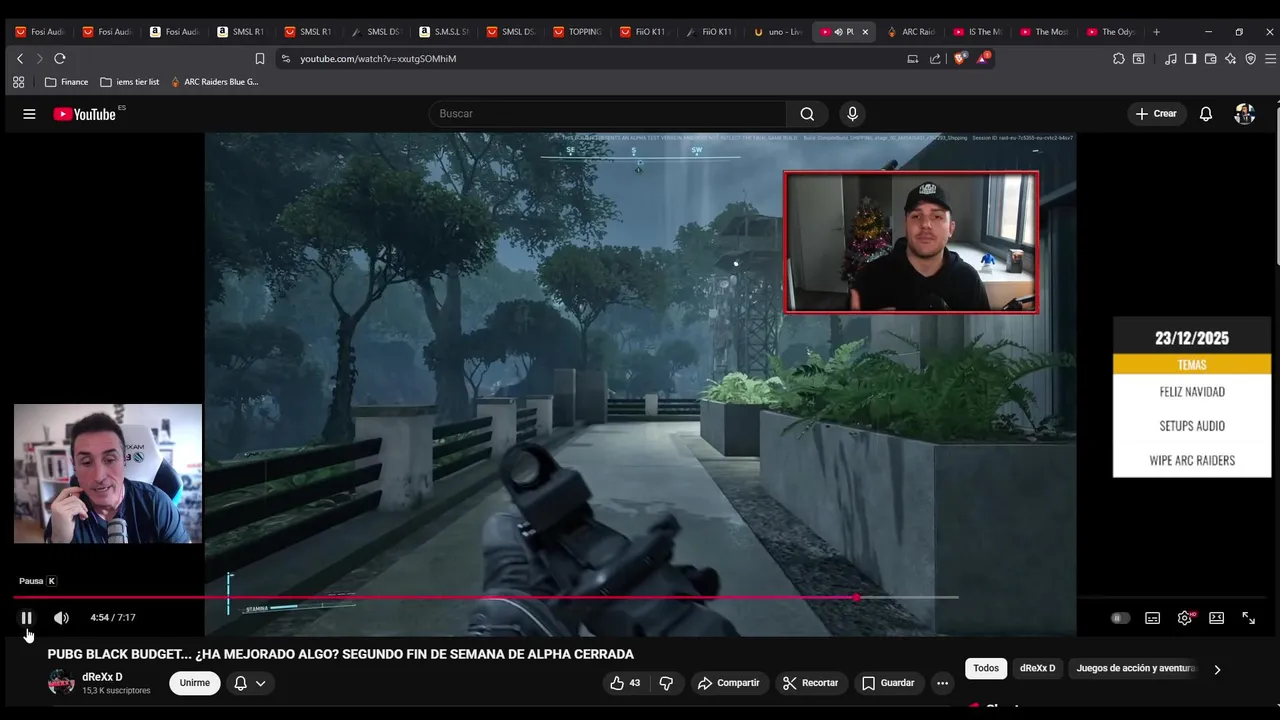Open the dReXx D channel name link

[x=102, y=677]
